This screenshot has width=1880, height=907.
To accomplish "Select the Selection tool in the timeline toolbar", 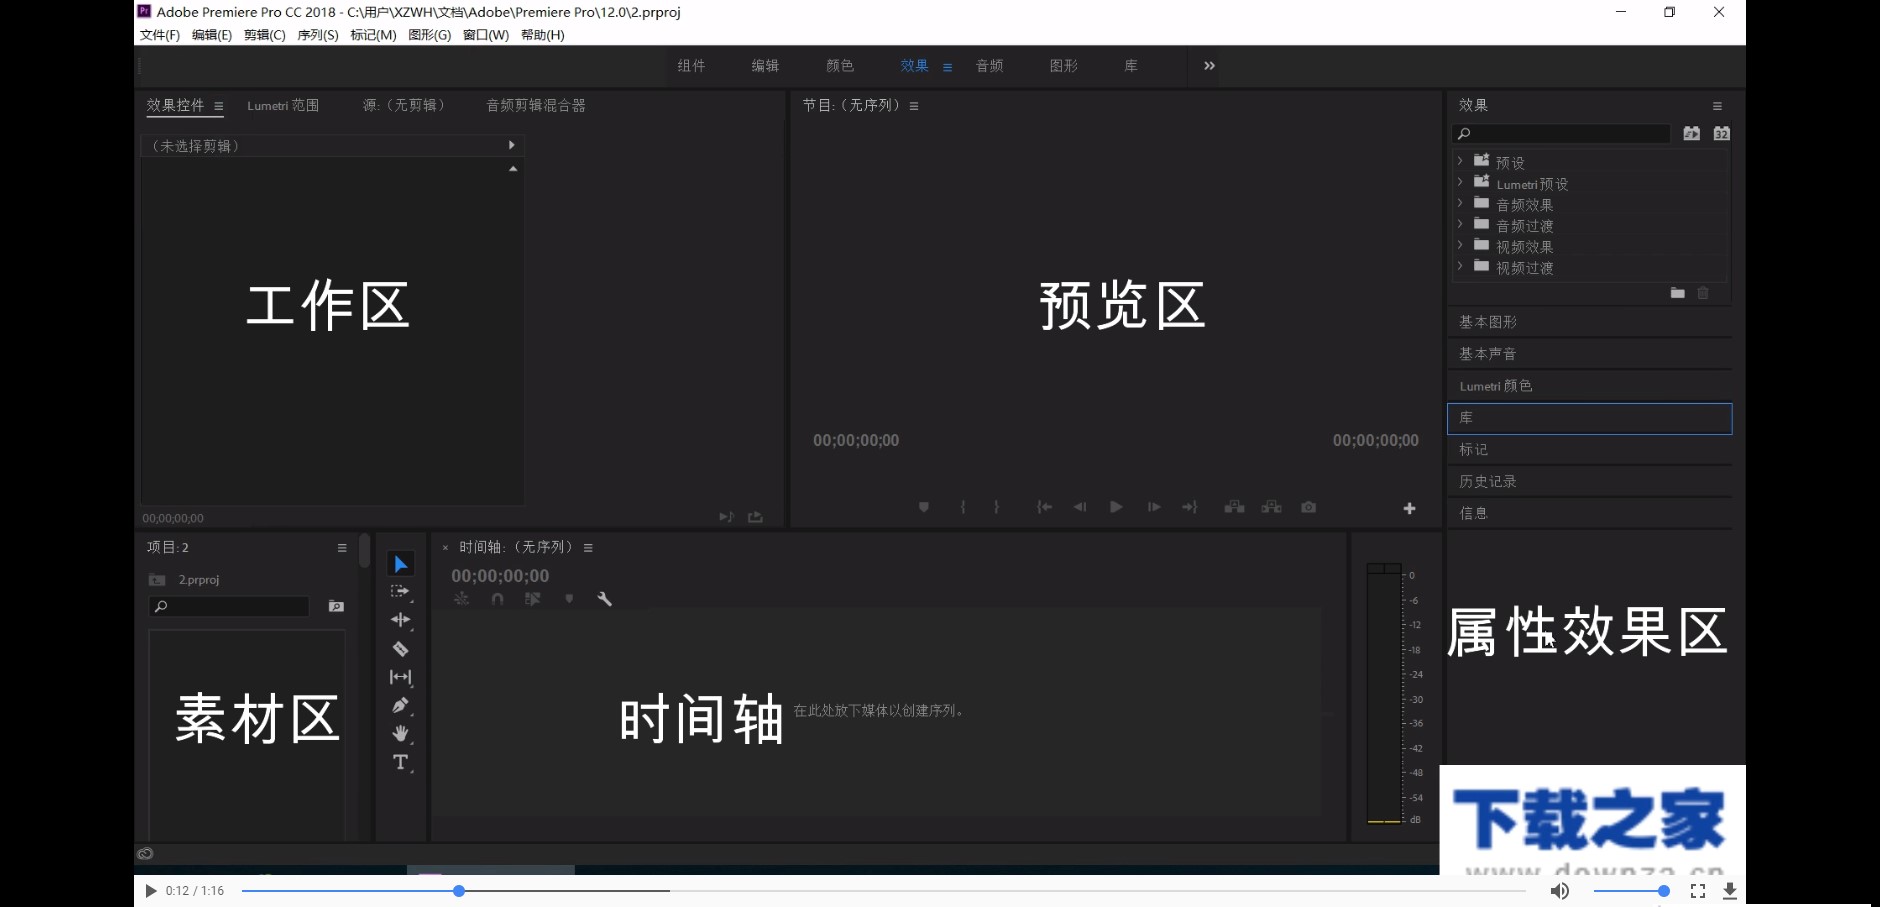I will (400, 563).
